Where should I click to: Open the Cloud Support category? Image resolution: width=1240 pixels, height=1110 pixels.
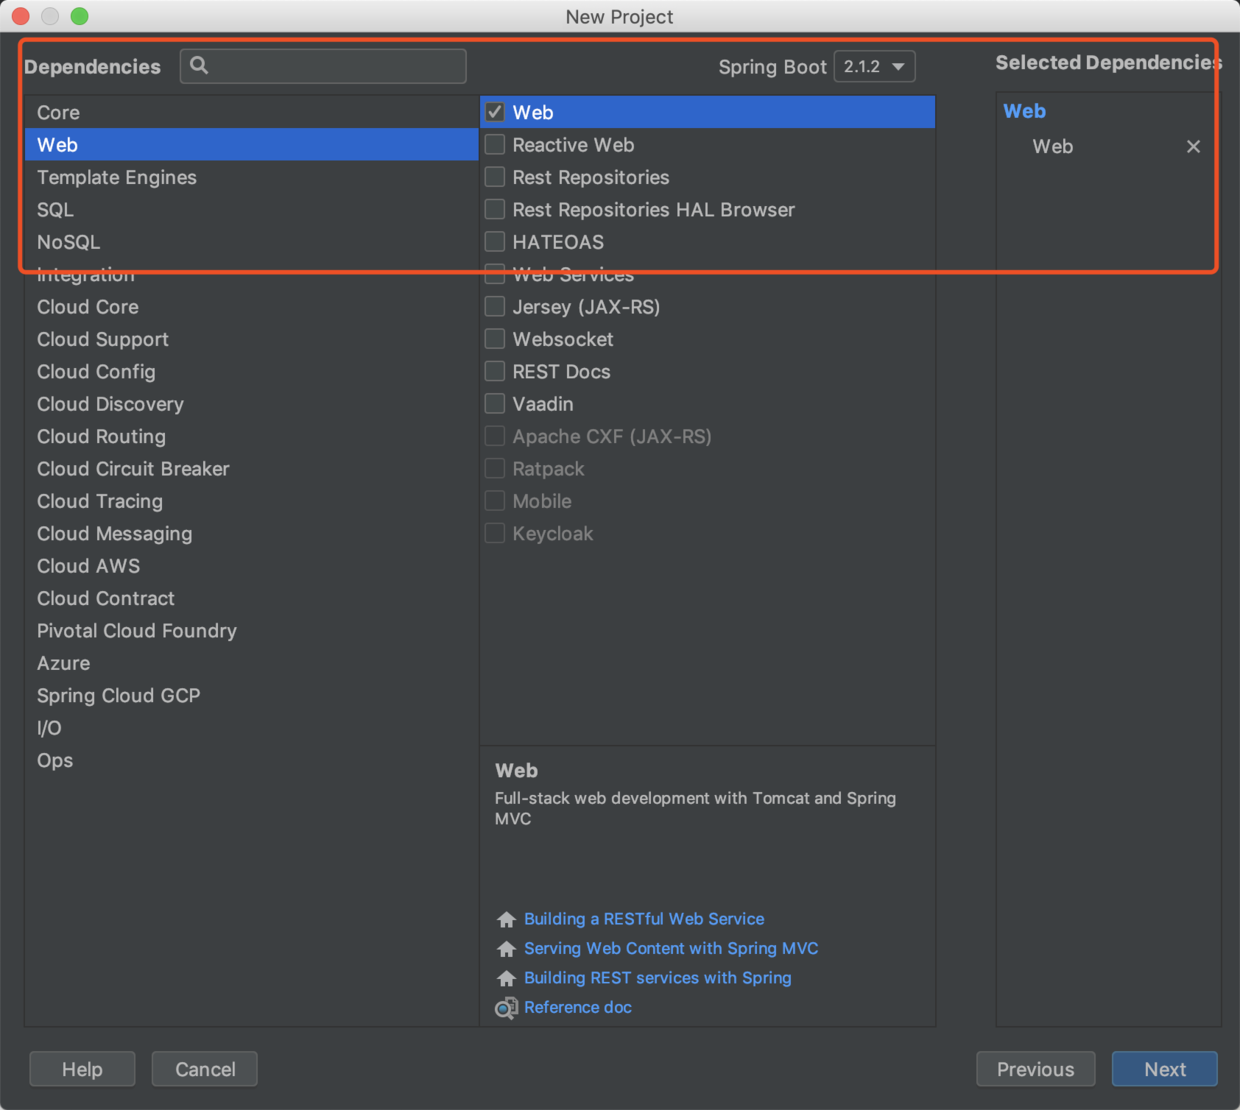pyautogui.click(x=252, y=339)
